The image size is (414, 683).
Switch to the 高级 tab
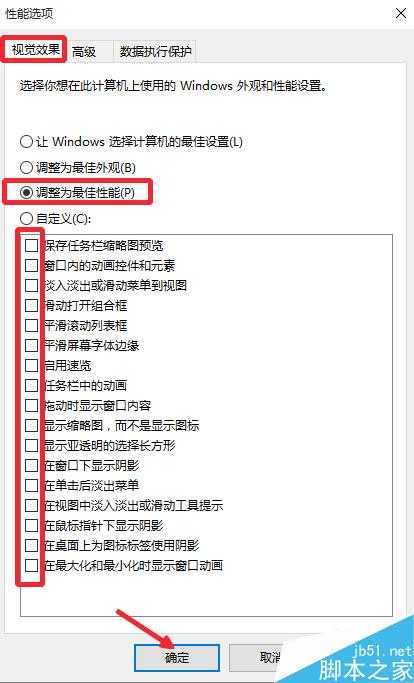87,51
